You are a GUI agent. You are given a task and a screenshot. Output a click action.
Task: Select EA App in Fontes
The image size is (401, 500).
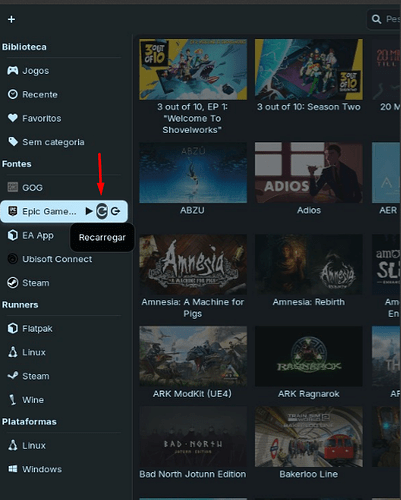(37, 235)
